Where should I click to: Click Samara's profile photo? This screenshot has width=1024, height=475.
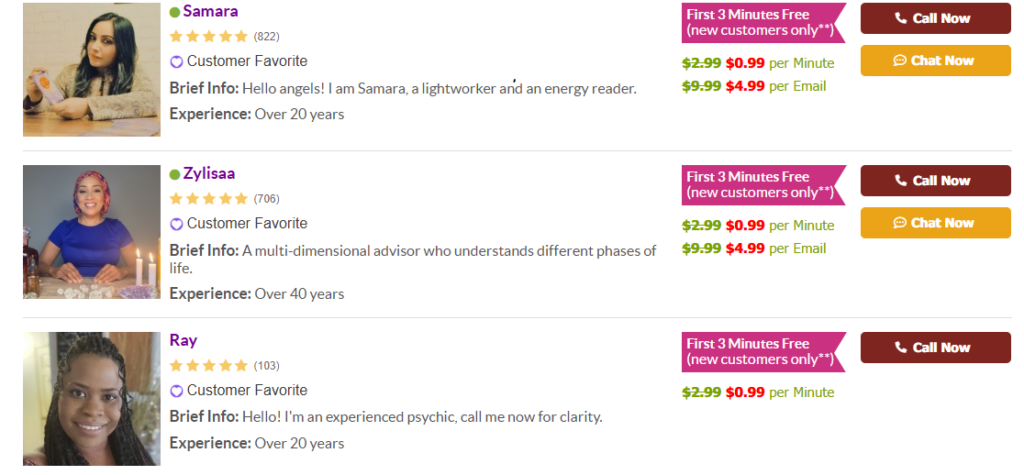tap(91, 69)
